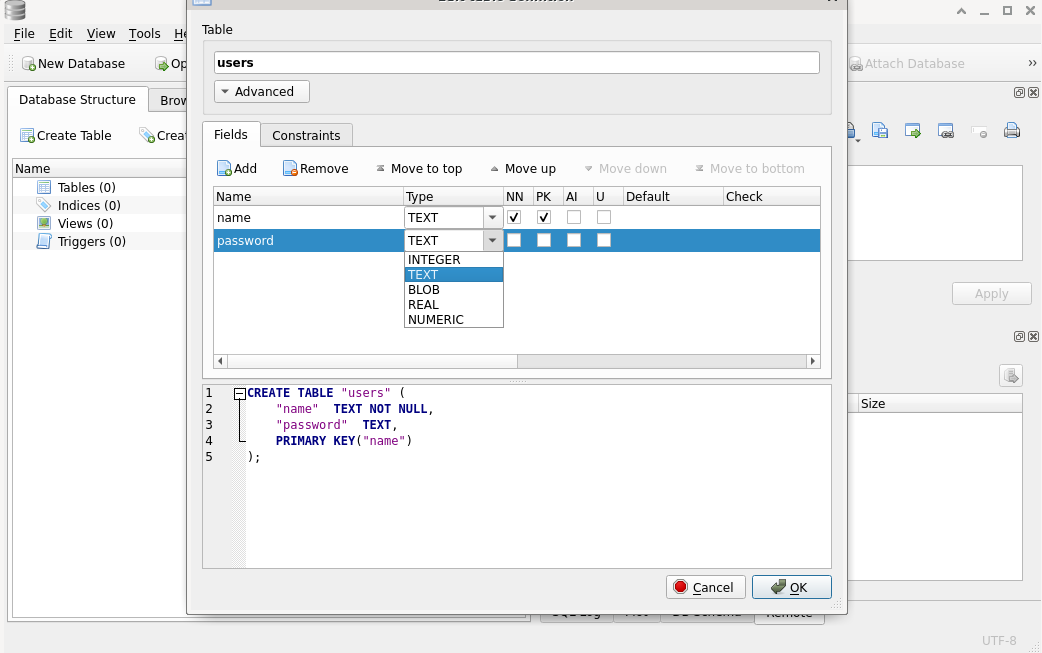Uncheck PK checkbox for name field
This screenshot has width=1042, height=653.
click(x=544, y=217)
